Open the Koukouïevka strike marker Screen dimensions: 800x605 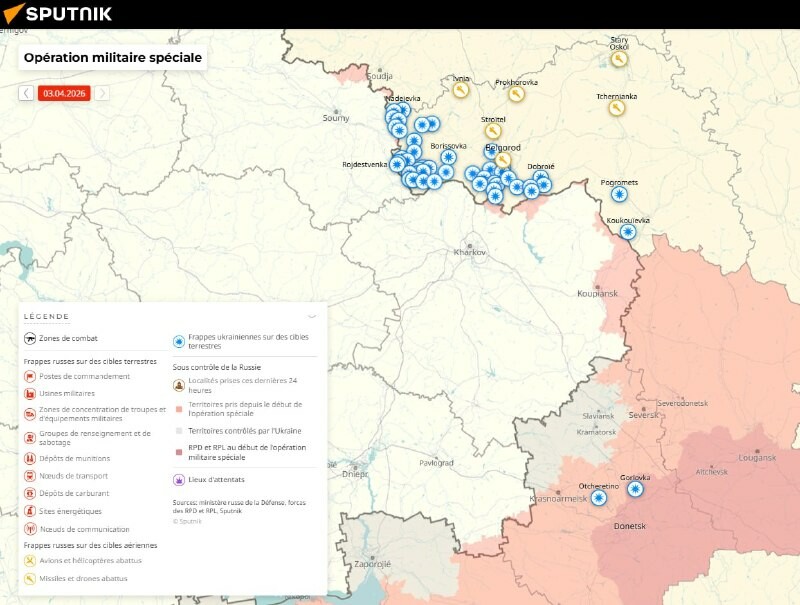(628, 232)
